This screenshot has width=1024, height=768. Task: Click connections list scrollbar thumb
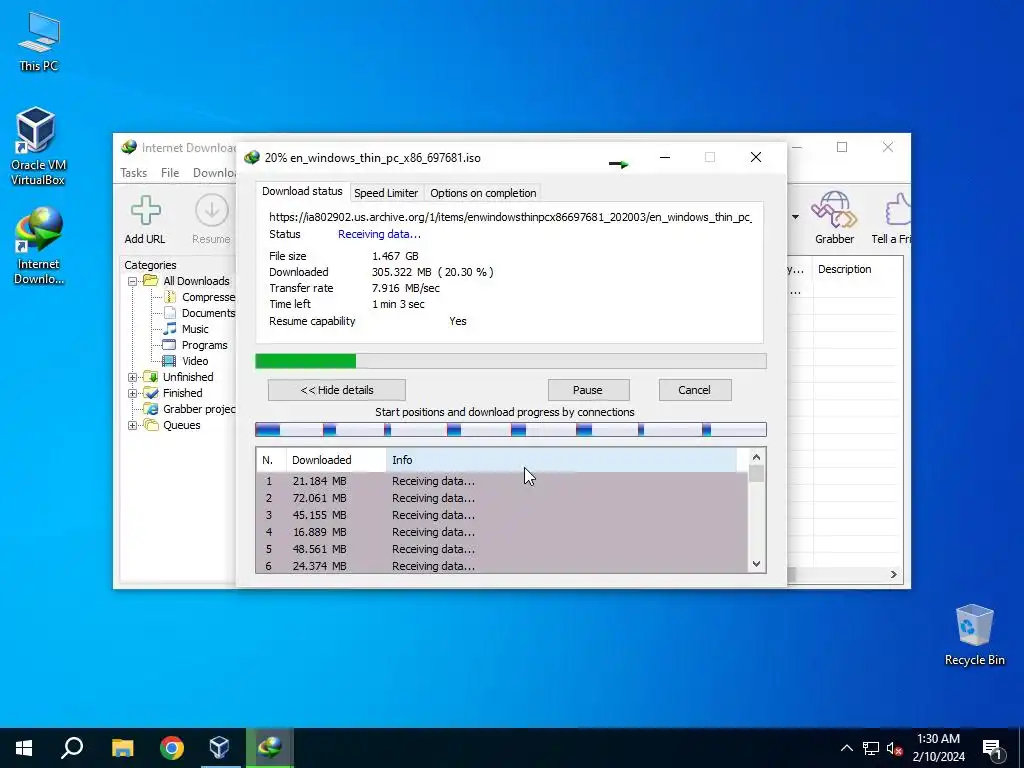click(x=756, y=473)
